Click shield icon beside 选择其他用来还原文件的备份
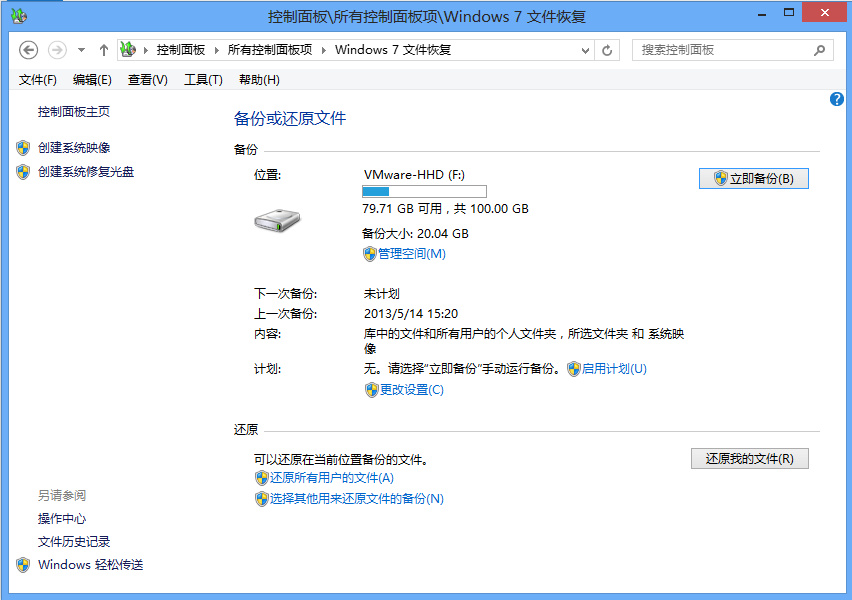Viewport: 852px width, 600px height. pos(261,499)
